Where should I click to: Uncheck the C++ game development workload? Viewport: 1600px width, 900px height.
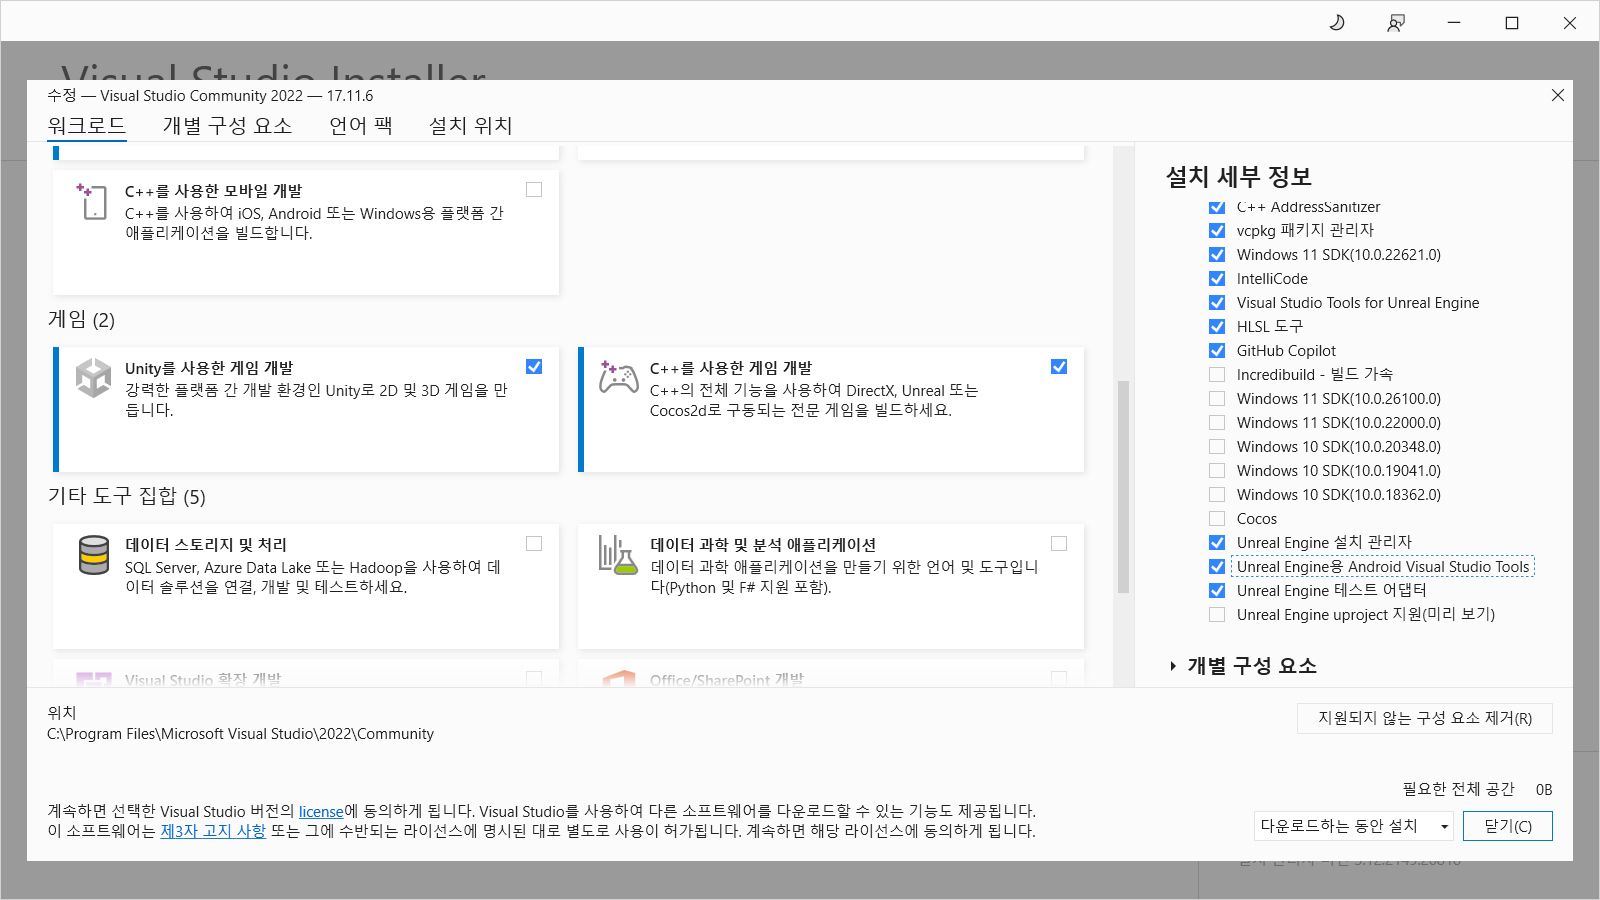pos(1059,367)
